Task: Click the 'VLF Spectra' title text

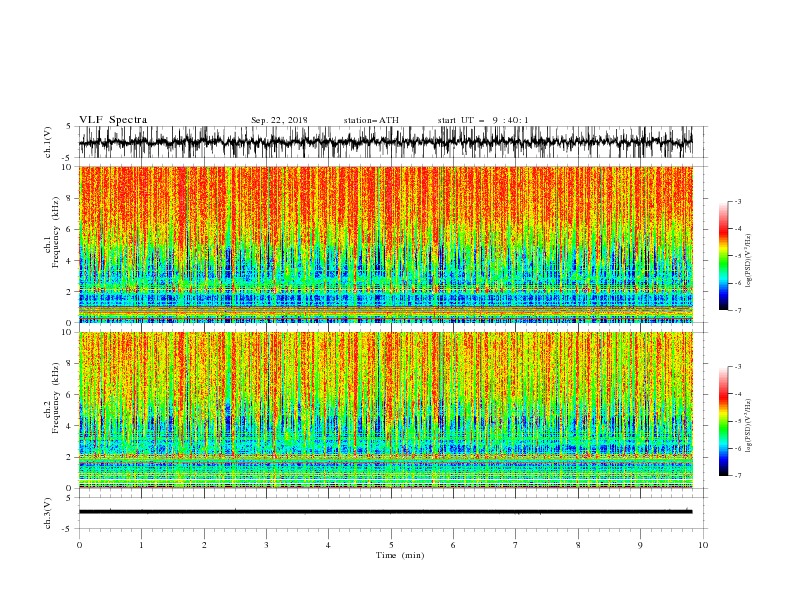Action: [x=113, y=120]
